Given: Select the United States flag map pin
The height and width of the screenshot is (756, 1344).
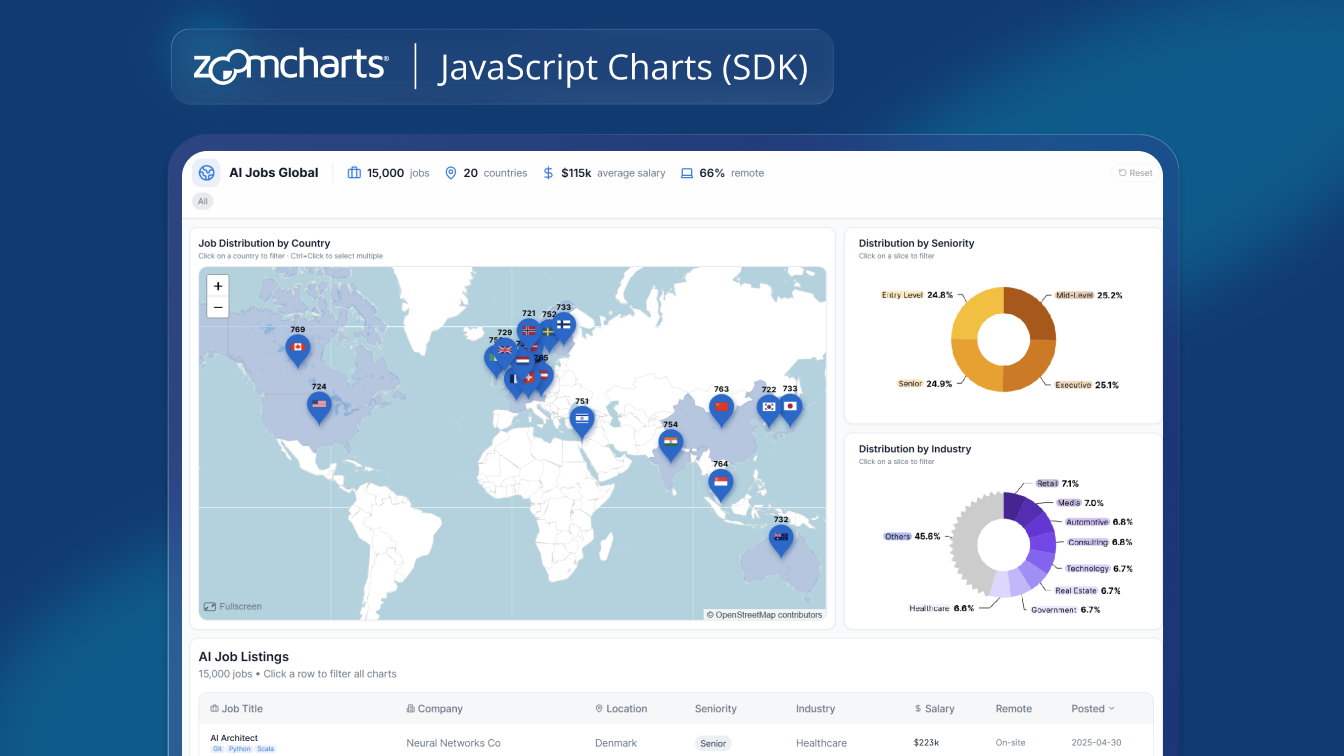Looking at the screenshot, I should point(319,405).
